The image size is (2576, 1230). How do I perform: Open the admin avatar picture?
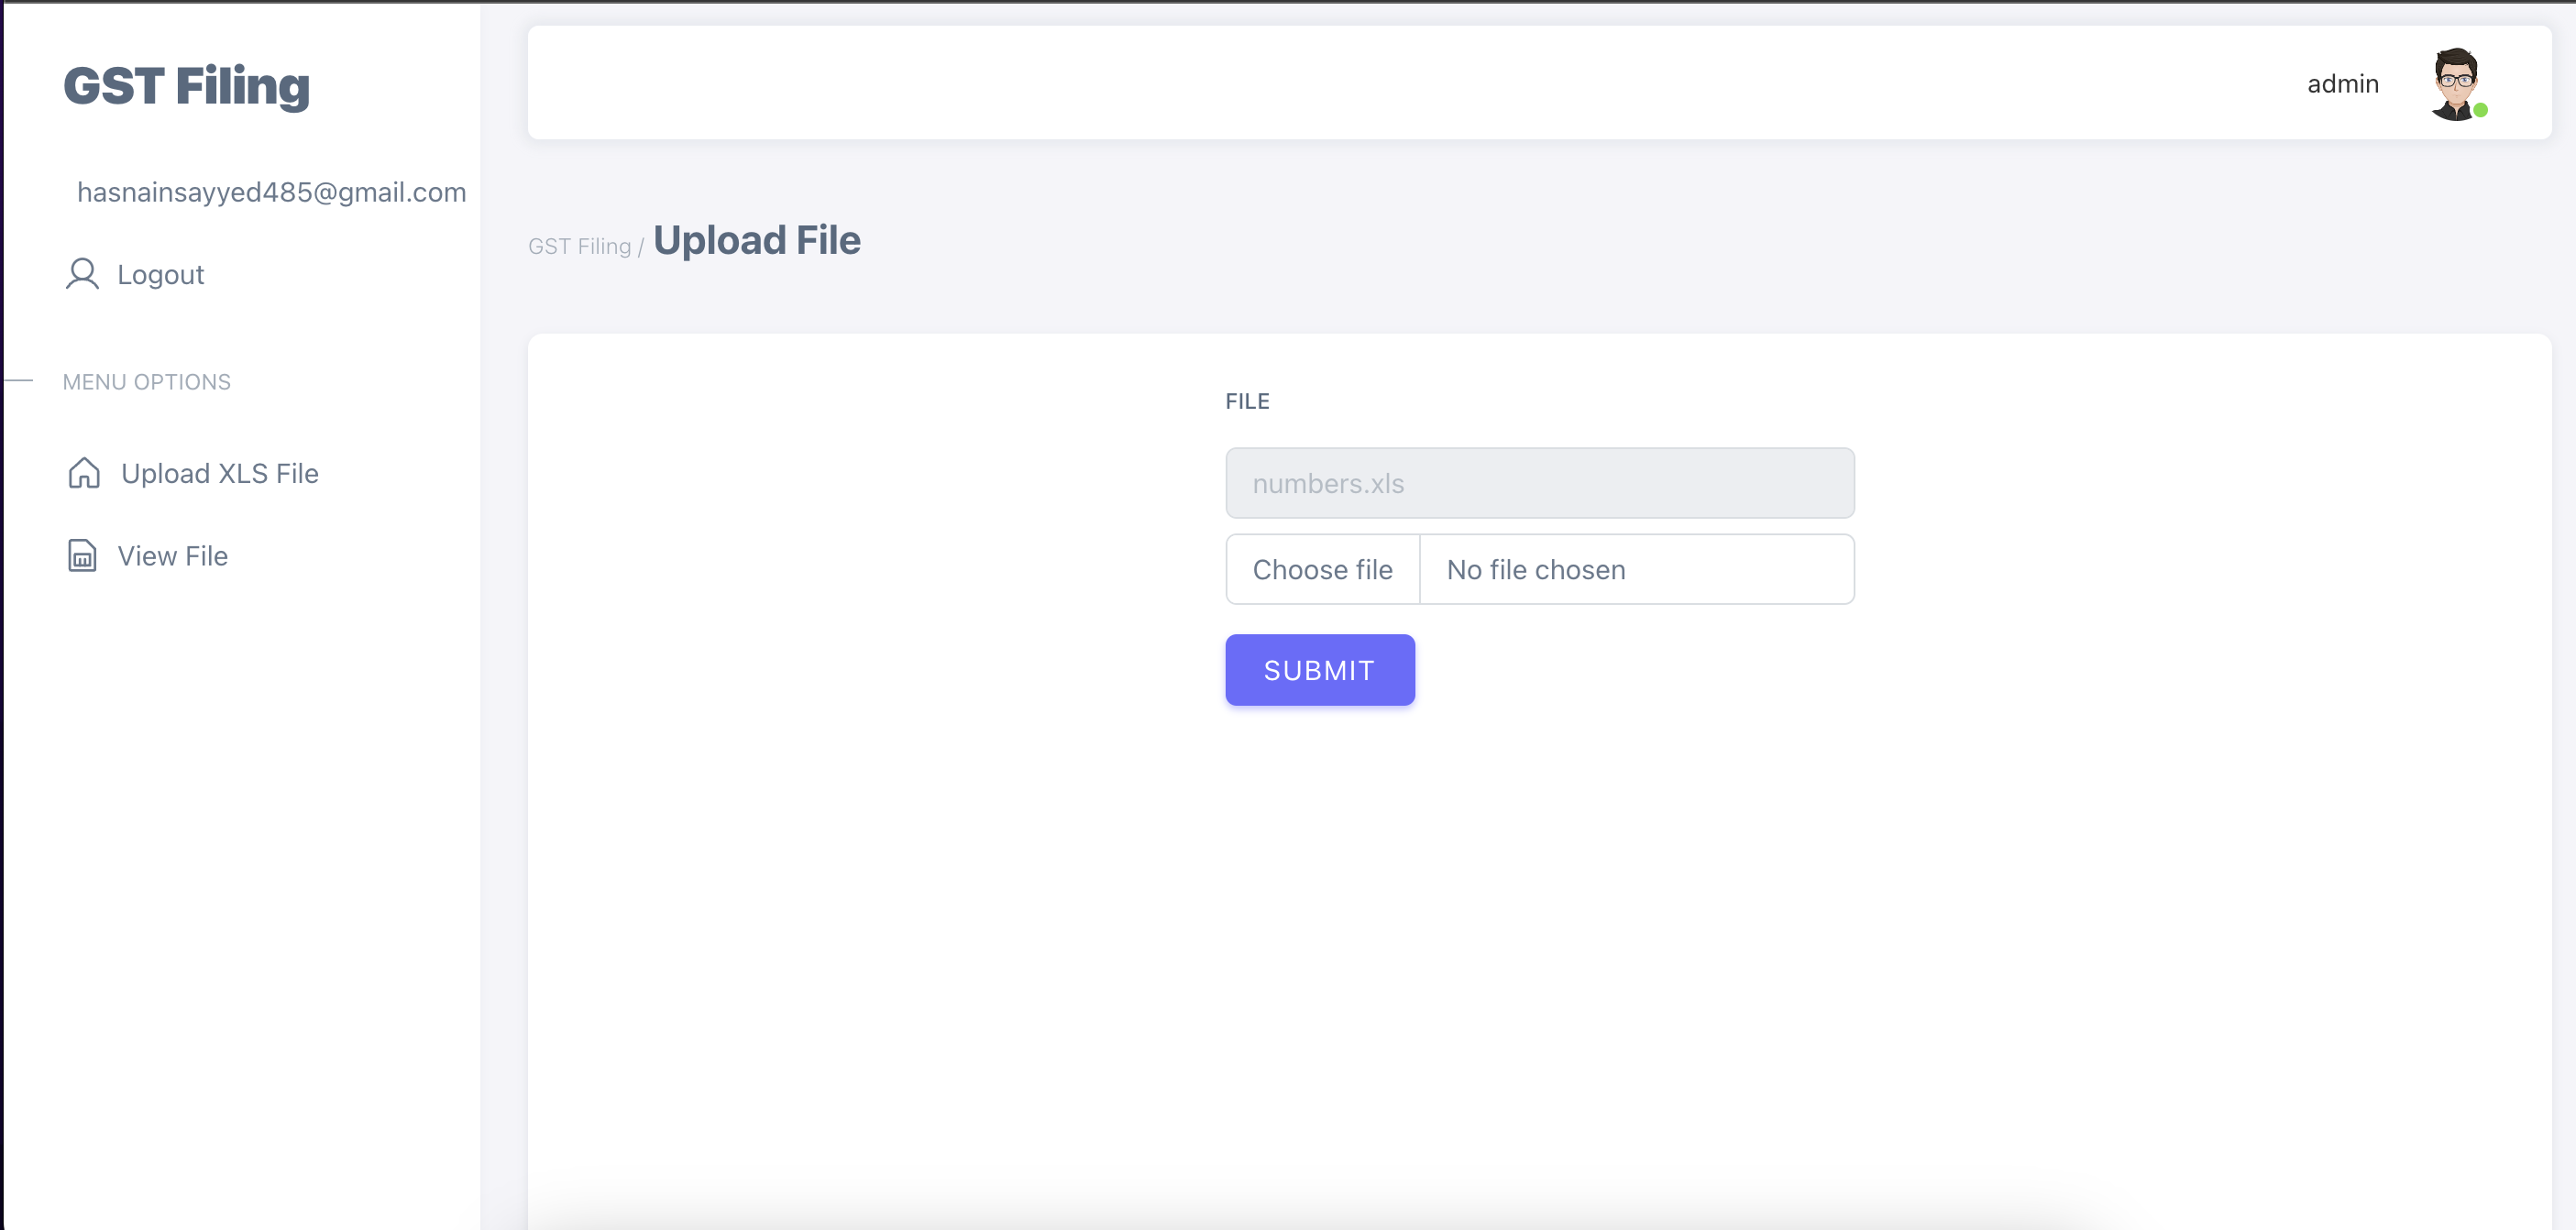pyautogui.click(x=2454, y=84)
